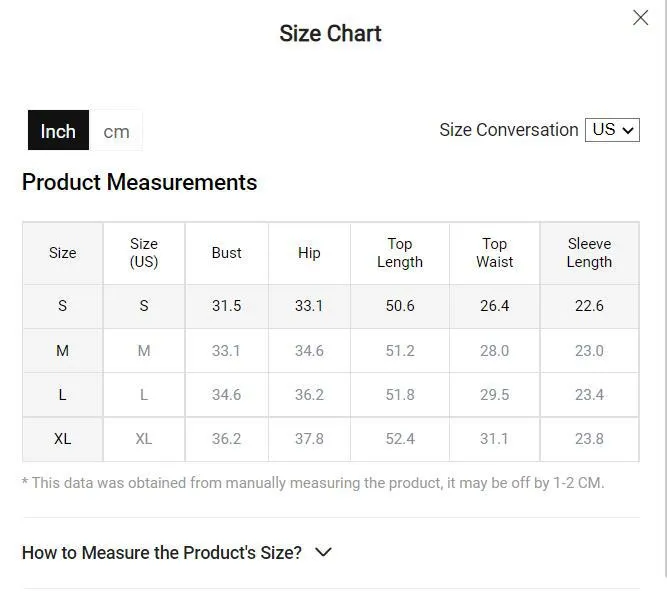This screenshot has height=599, width=667.
Task: Click the Top Length column header
Action: pyautogui.click(x=400, y=253)
